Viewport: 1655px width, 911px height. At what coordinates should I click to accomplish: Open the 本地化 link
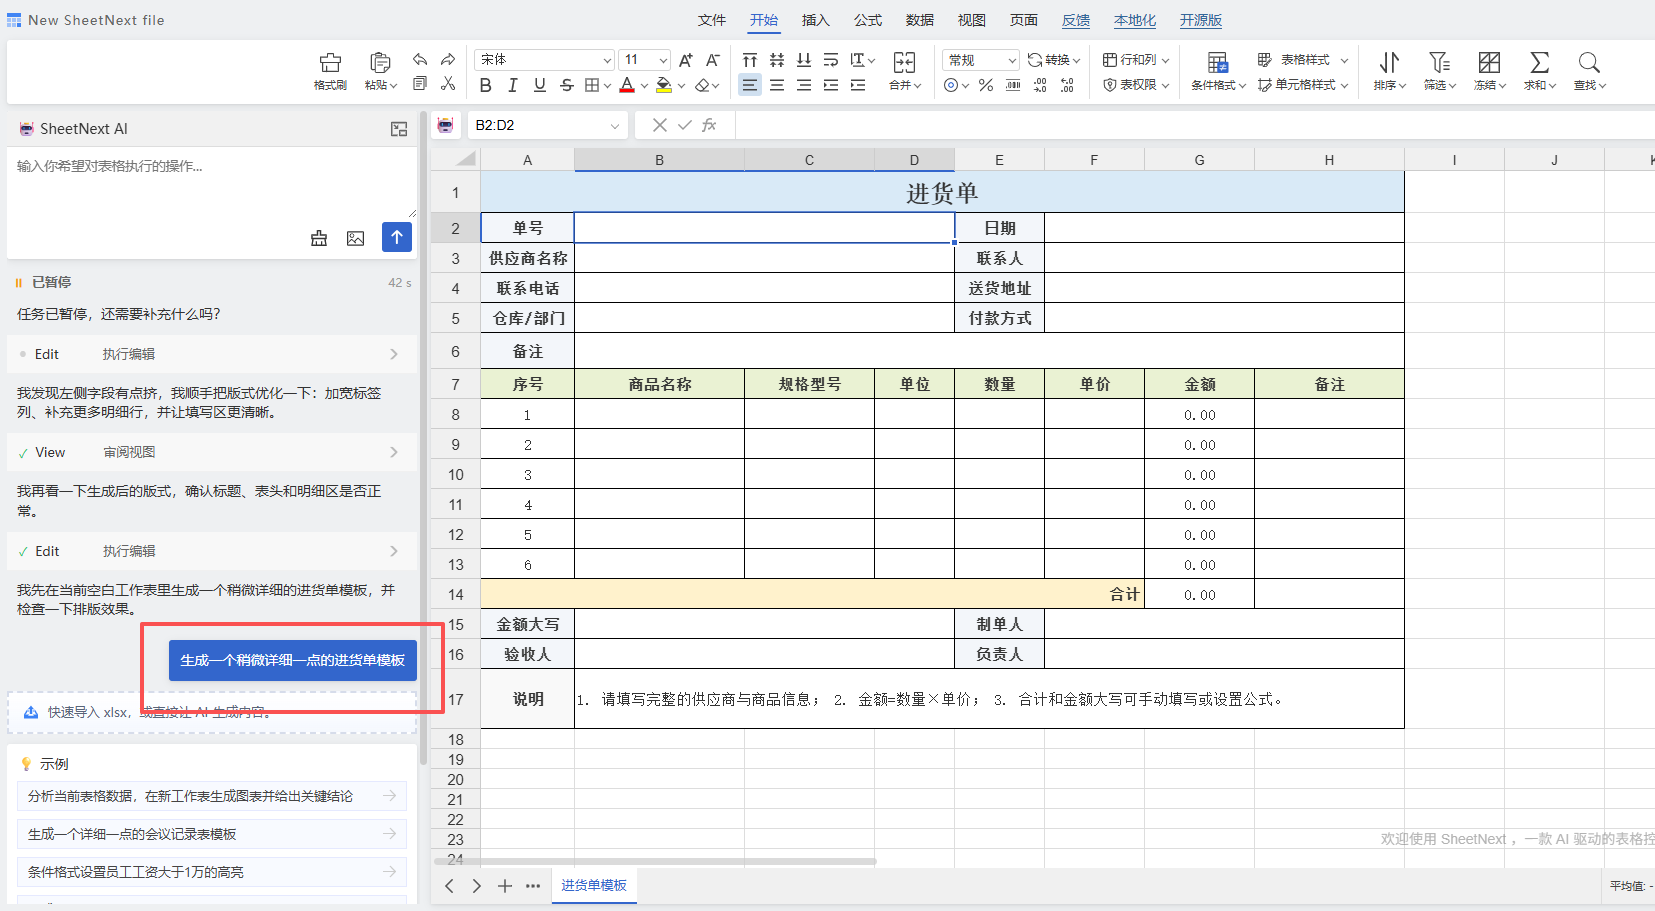(x=1135, y=20)
